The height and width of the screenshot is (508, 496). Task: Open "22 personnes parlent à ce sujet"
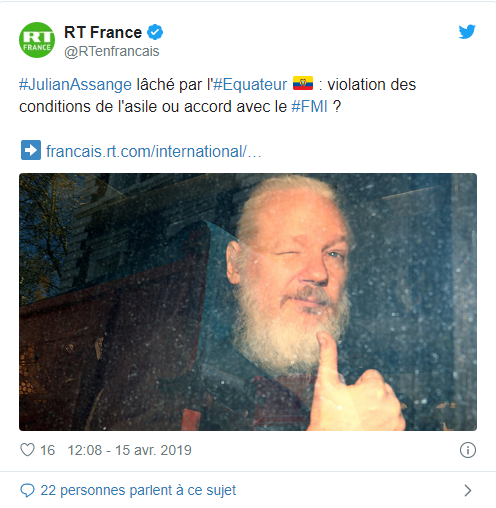coord(138,490)
